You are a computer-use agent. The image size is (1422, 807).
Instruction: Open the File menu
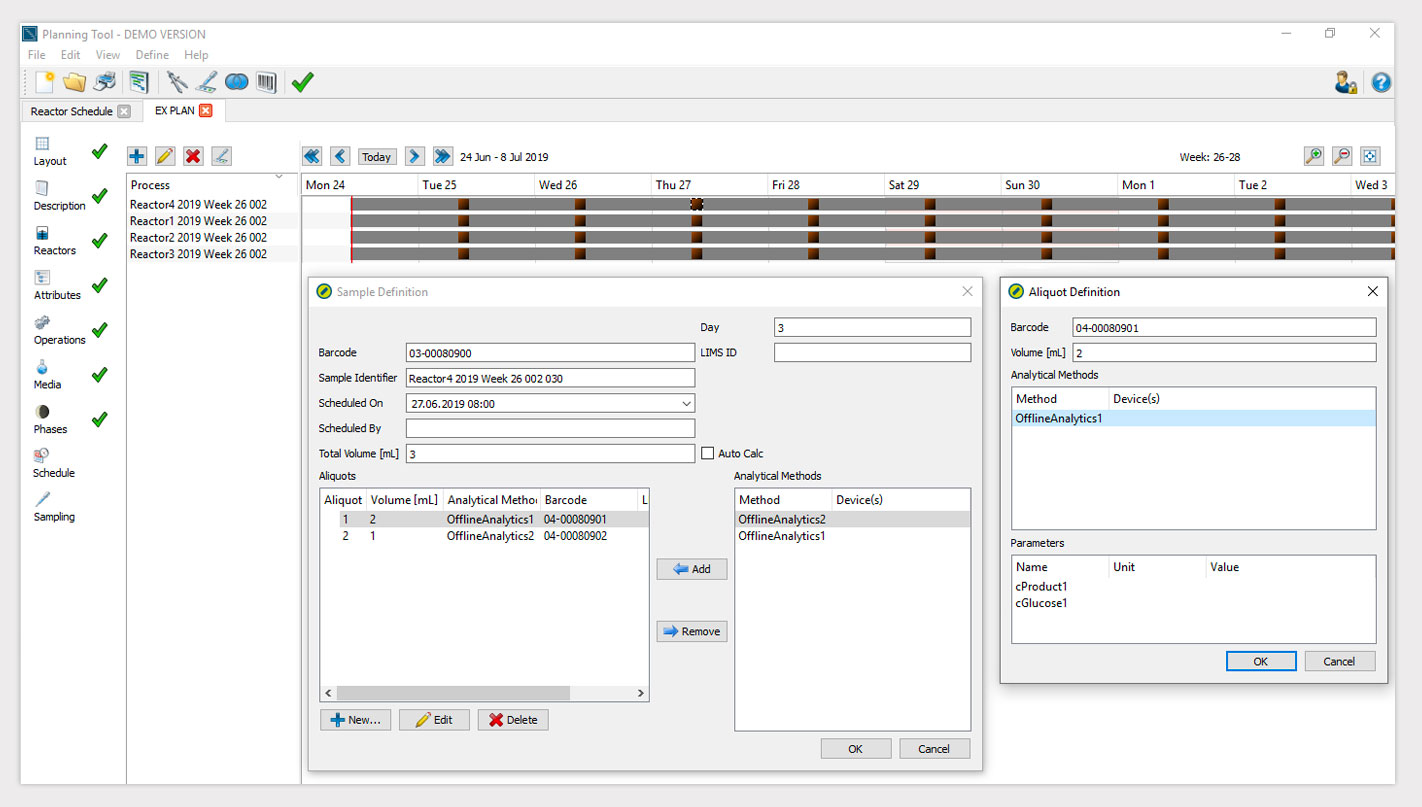click(36, 55)
